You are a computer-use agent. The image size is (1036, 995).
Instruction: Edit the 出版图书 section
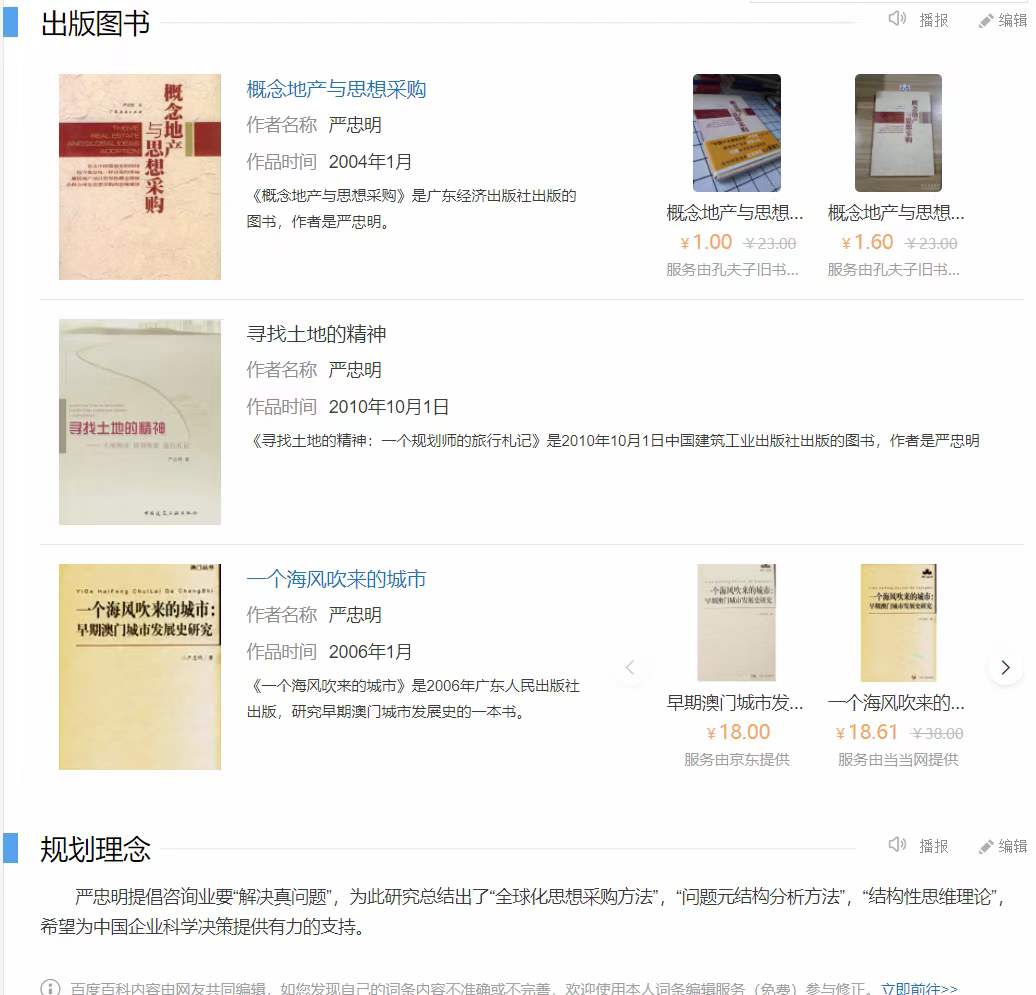(x=1002, y=20)
